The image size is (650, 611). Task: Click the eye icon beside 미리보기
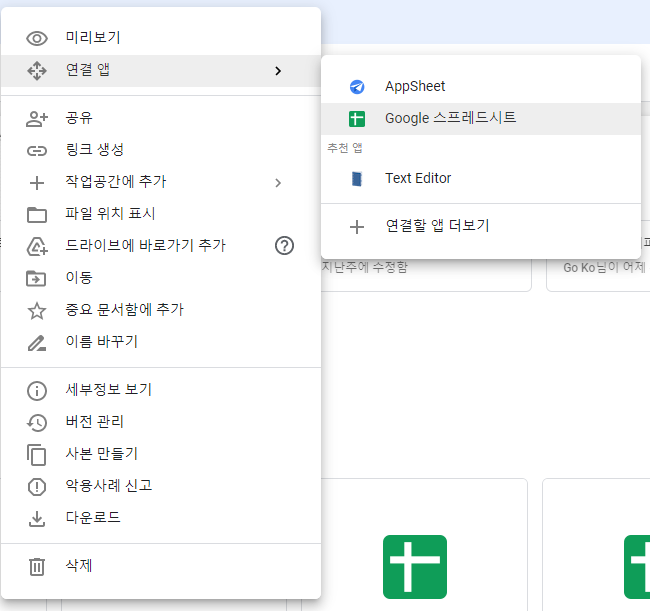[37, 38]
